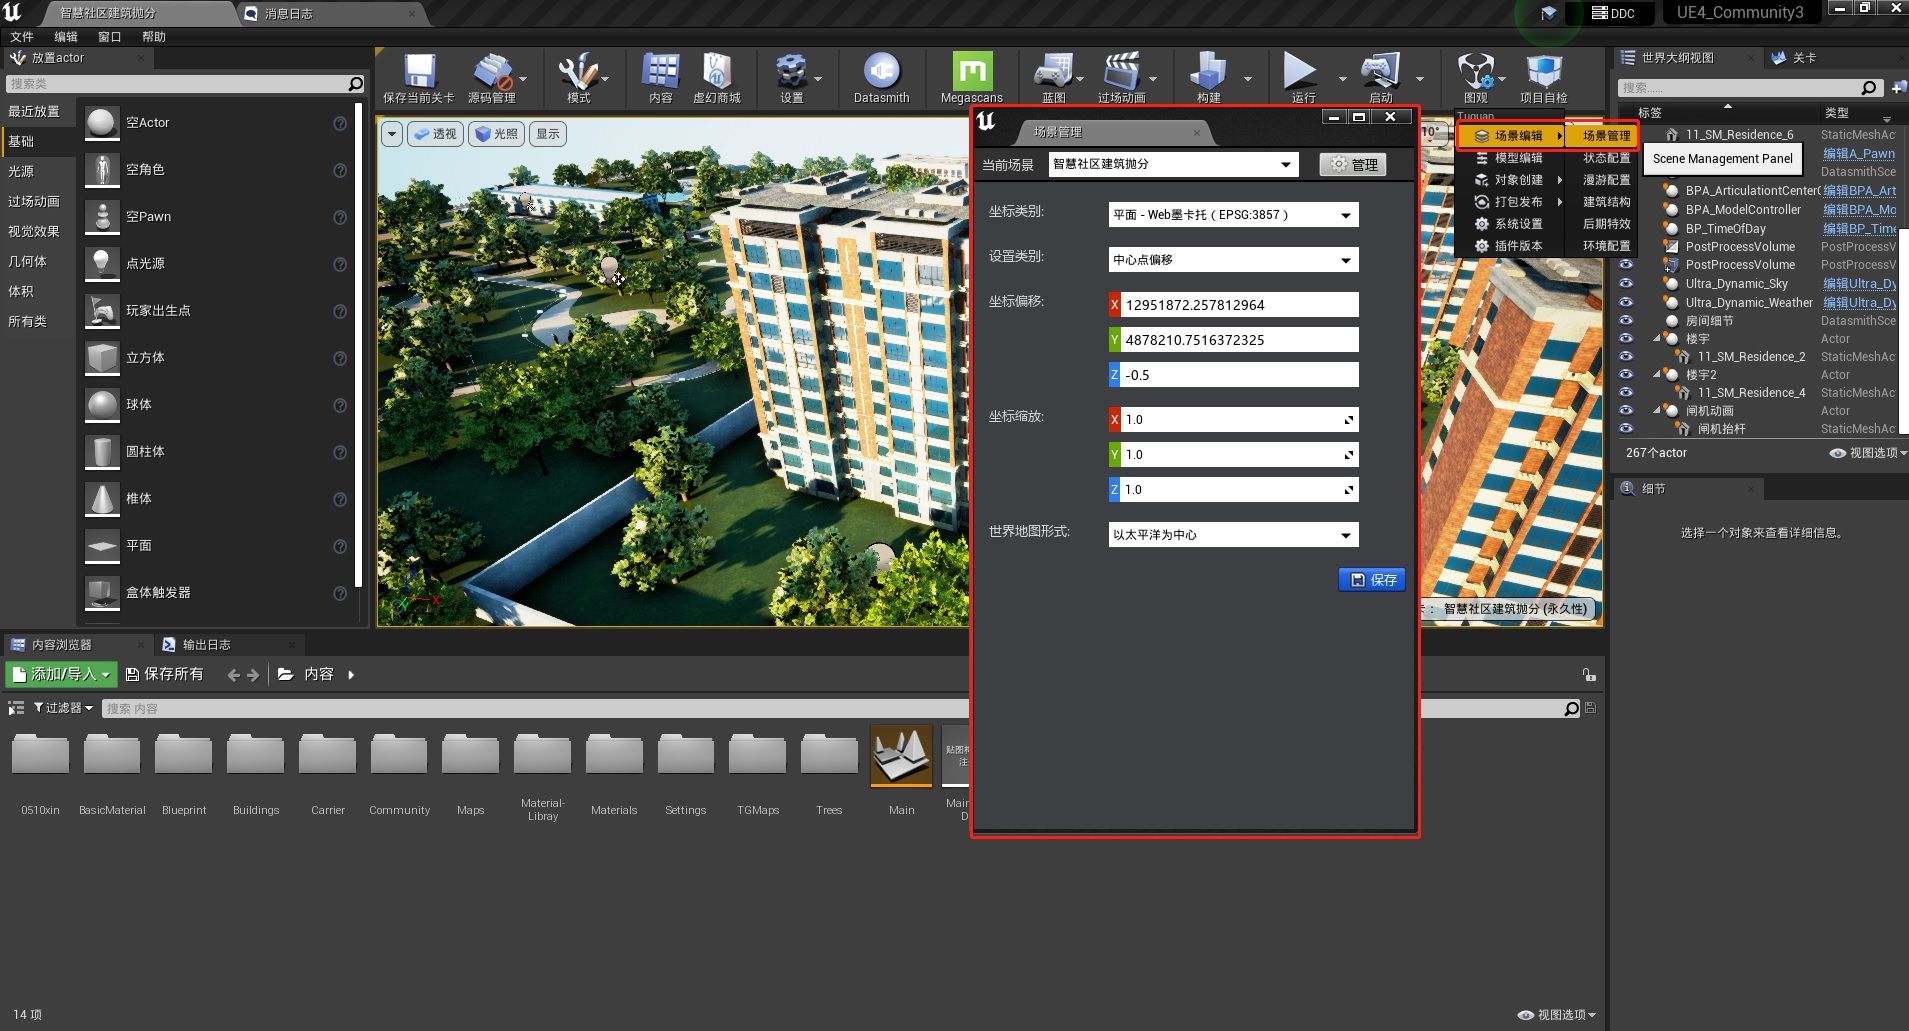Viewport: 1909px width, 1031px height.
Task: Click the Datasmith toolbar icon
Action: click(881, 72)
